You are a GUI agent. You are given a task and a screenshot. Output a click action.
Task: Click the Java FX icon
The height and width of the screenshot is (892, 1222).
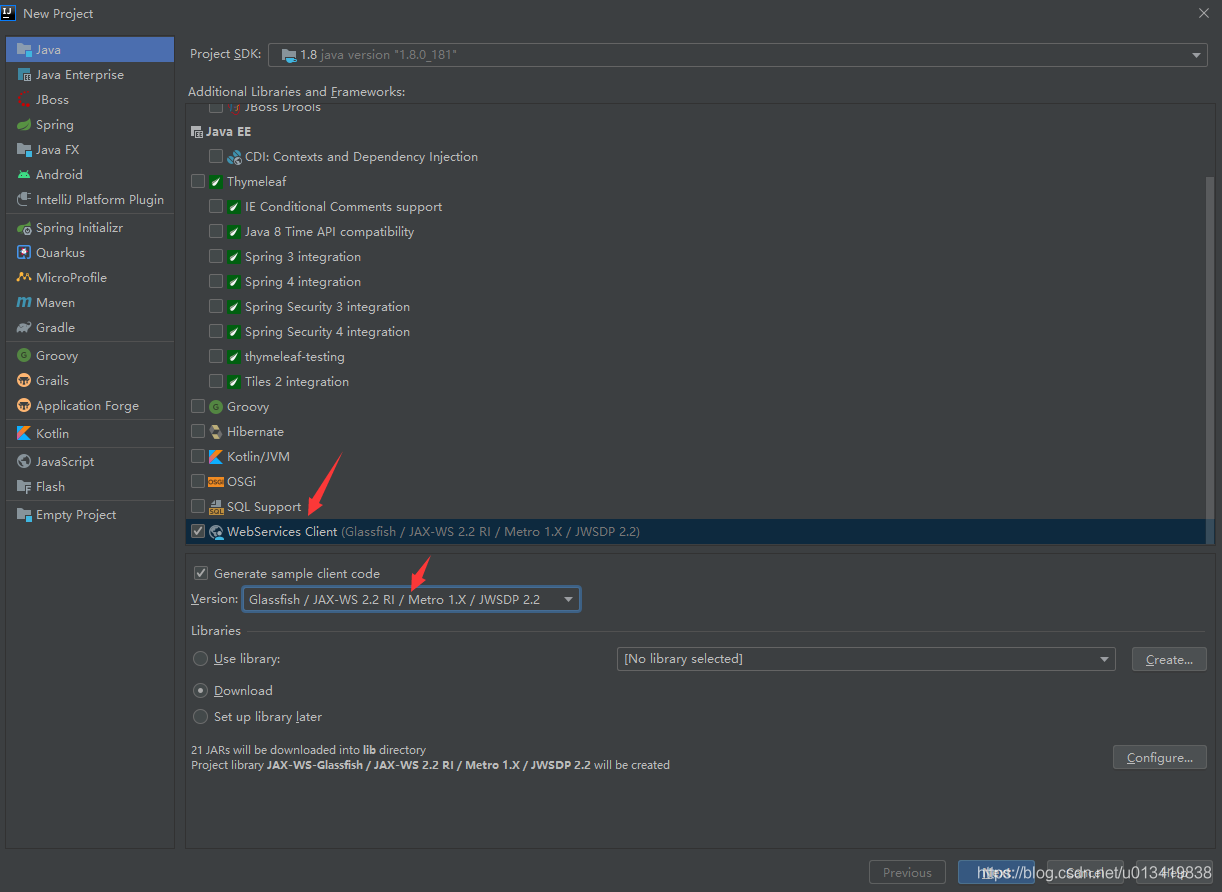[x=24, y=149]
